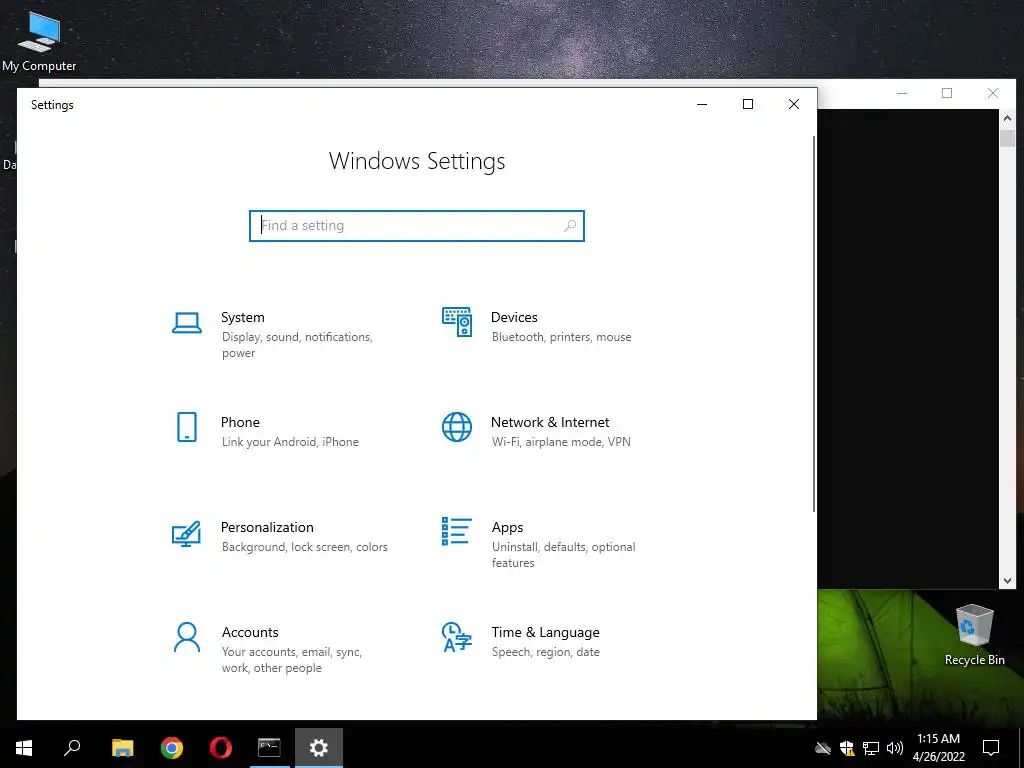The height and width of the screenshot is (768, 1024).
Task: Click the cloud sync tray icon
Action: pos(823,748)
